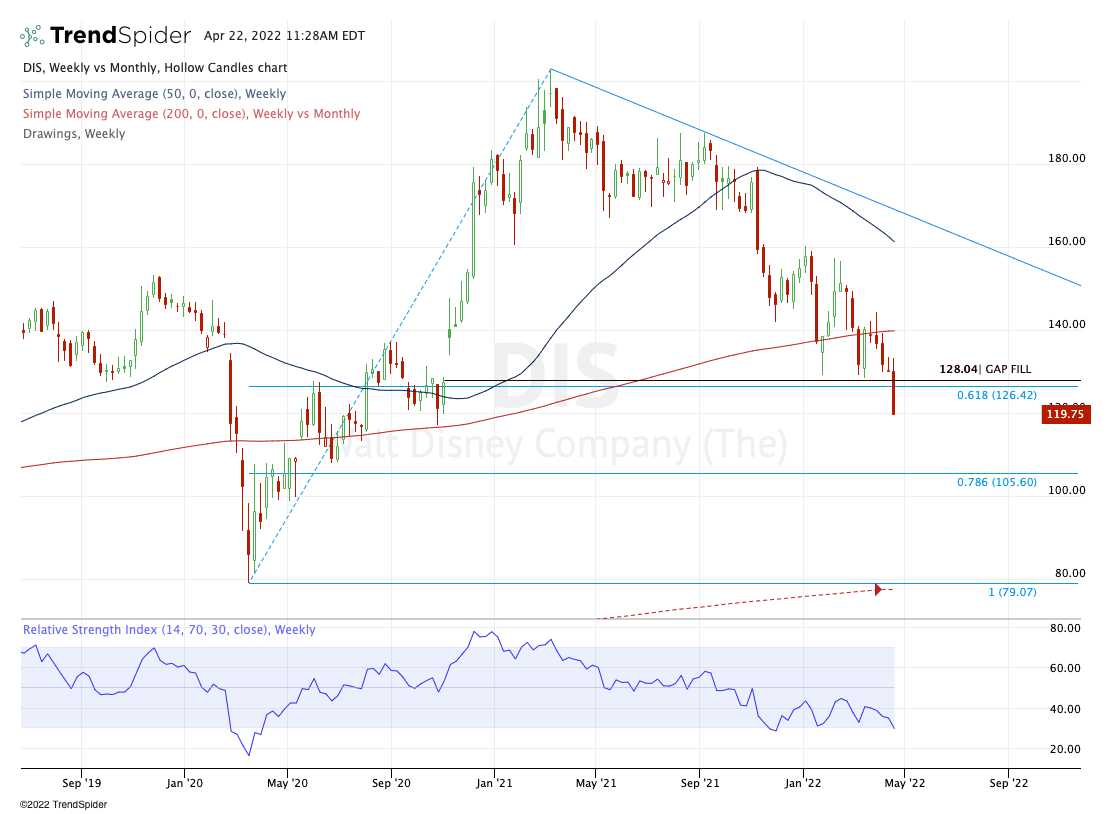Click the RSI 20.00 axis label
The height and width of the screenshot is (814, 1111).
[x=1065, y=749]
